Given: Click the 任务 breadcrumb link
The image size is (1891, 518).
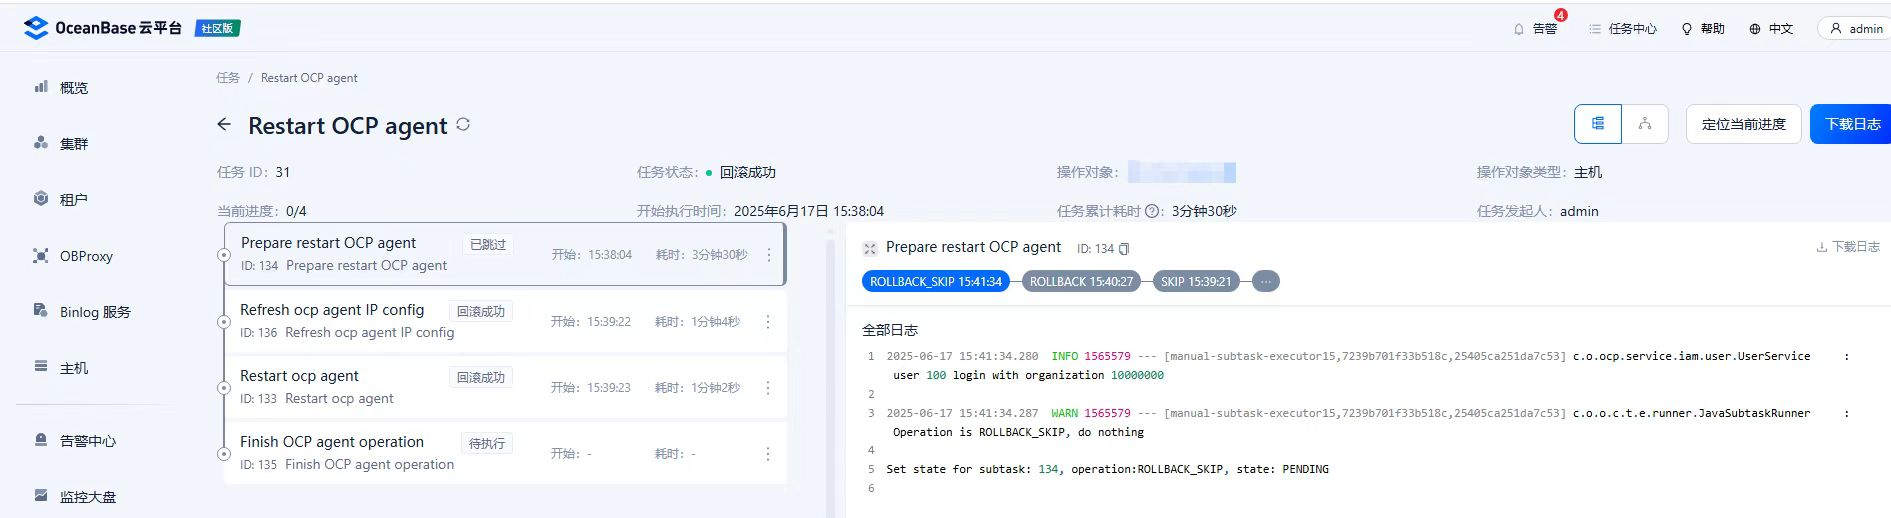Looking at the screenshot, I should point(228,78).
